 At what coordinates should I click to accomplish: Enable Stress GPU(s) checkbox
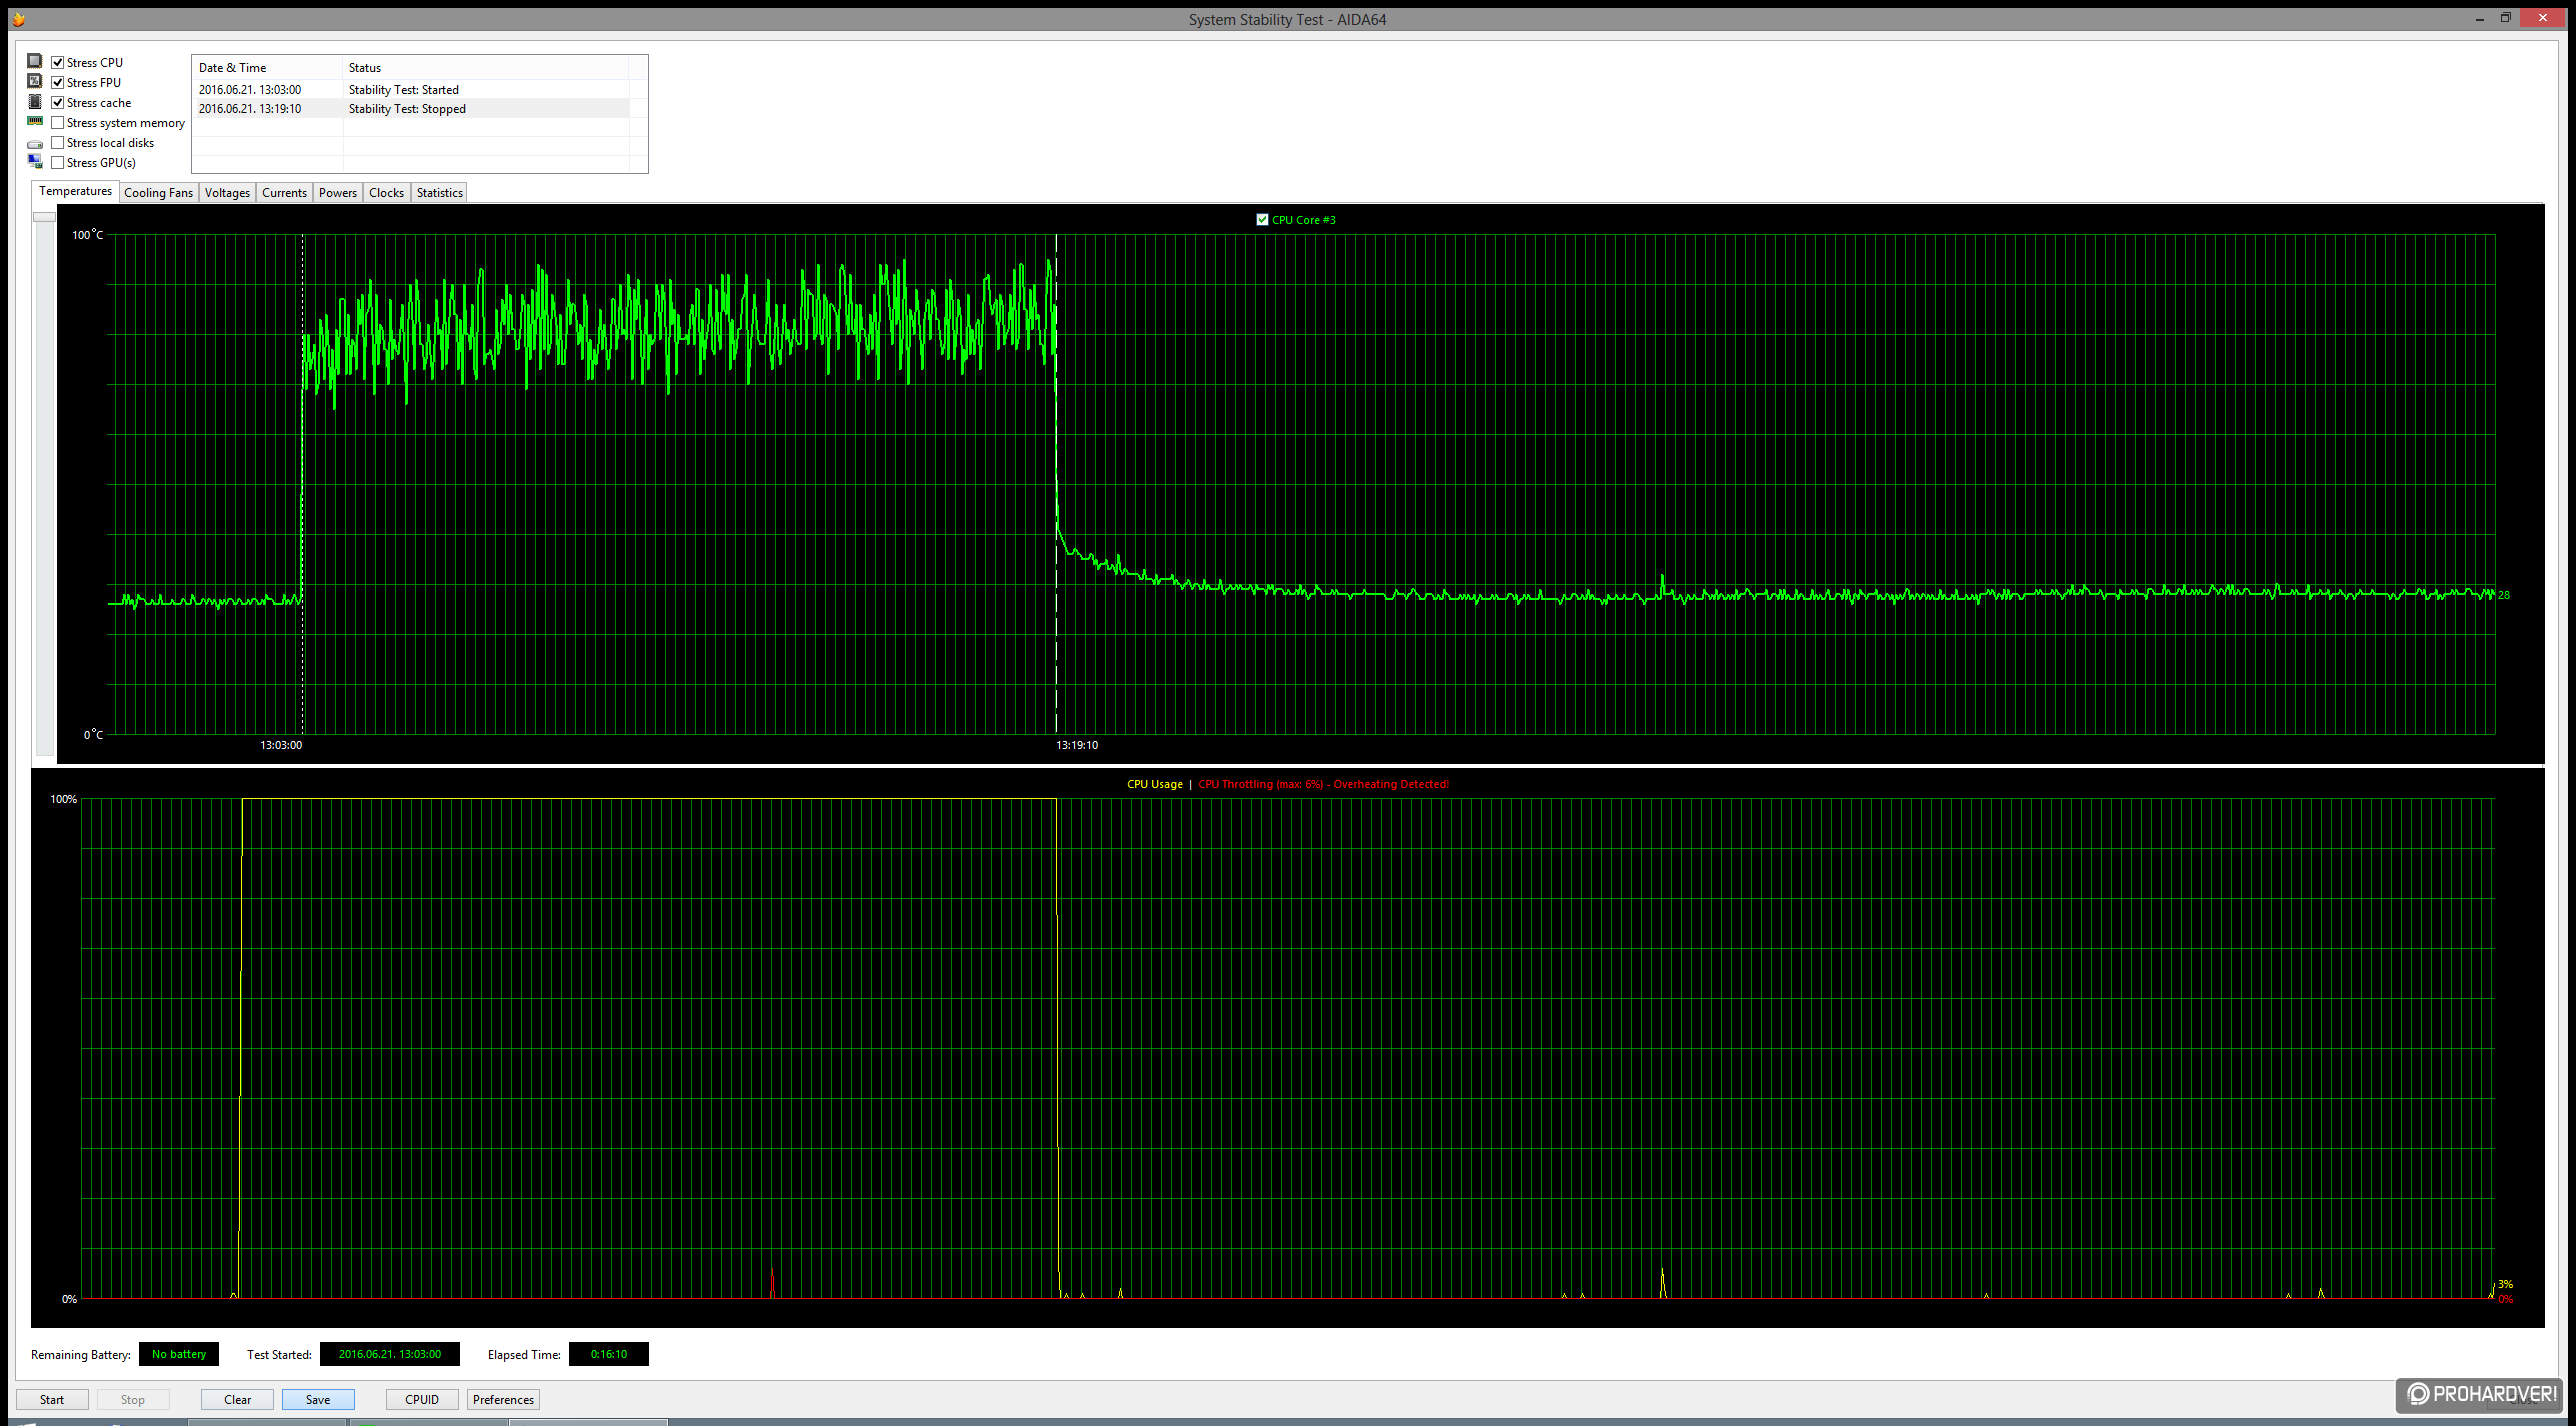pos(58,162)
